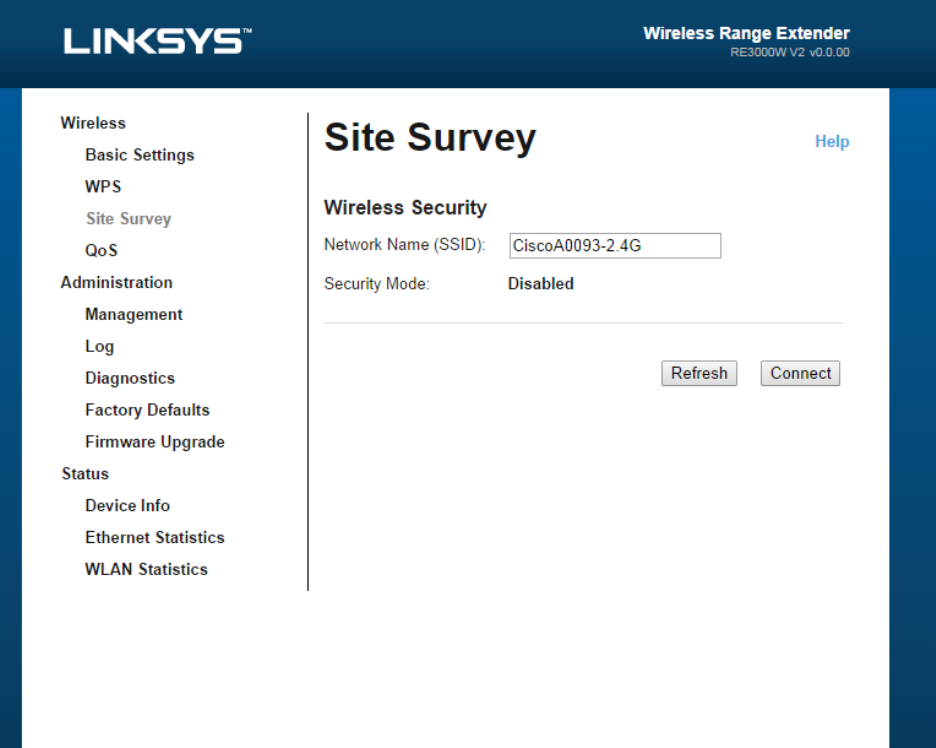Open Basic Settings page
The image size is (936, 748).
tap(140, 155)
